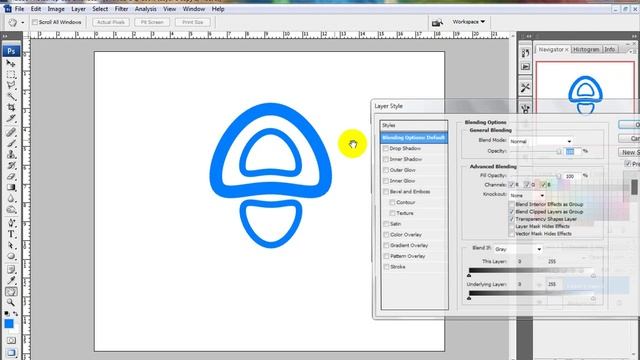640x360 pixels.
Task: Select the Ellipse shape tool
Action: [11, 256]
